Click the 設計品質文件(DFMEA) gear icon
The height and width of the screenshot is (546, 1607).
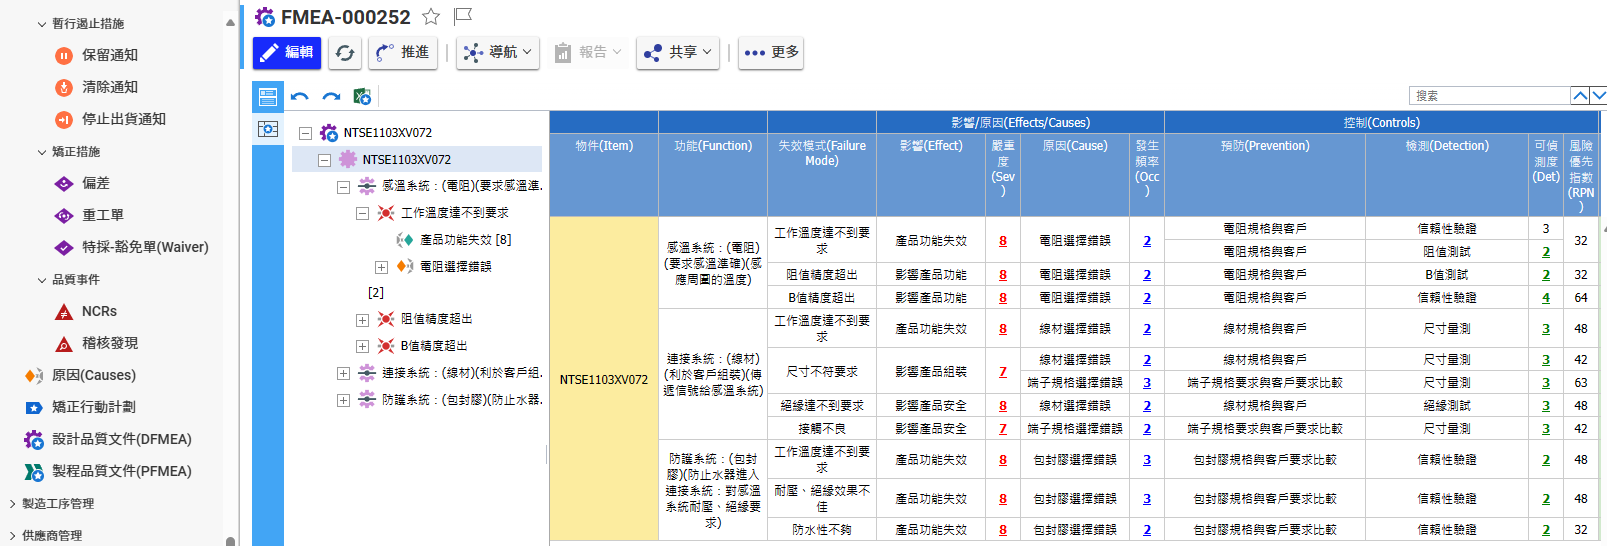tap(34, 440)
